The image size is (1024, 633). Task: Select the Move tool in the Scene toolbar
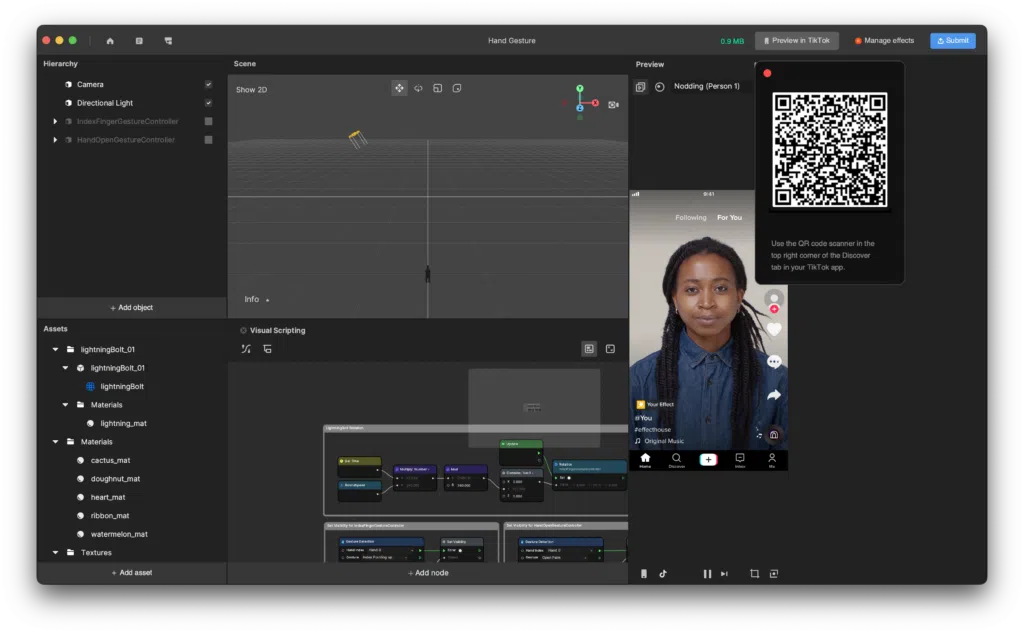pyautogui.click(x=399, y=88)
